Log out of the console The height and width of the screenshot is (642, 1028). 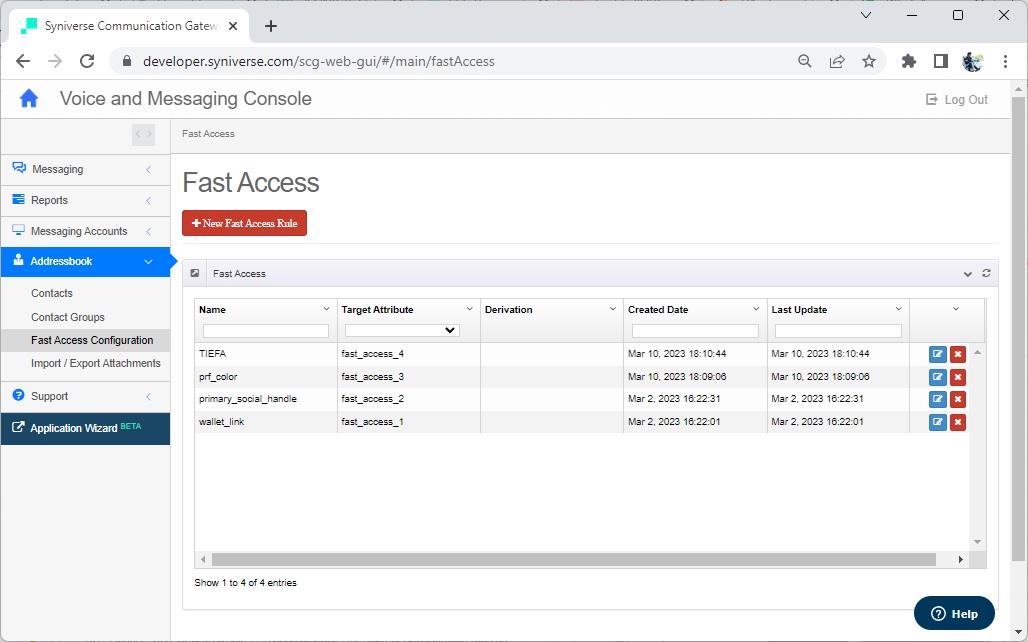click(957, 100)
